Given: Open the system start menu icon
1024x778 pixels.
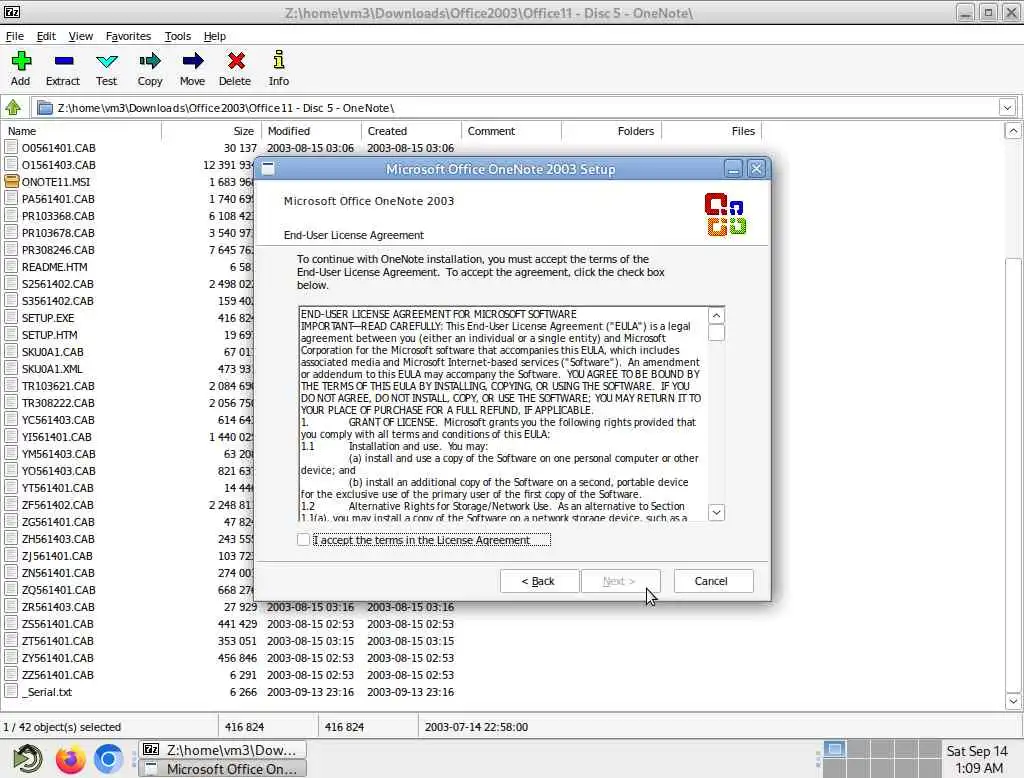Looking at the screenshot, I should pos(28,759).
